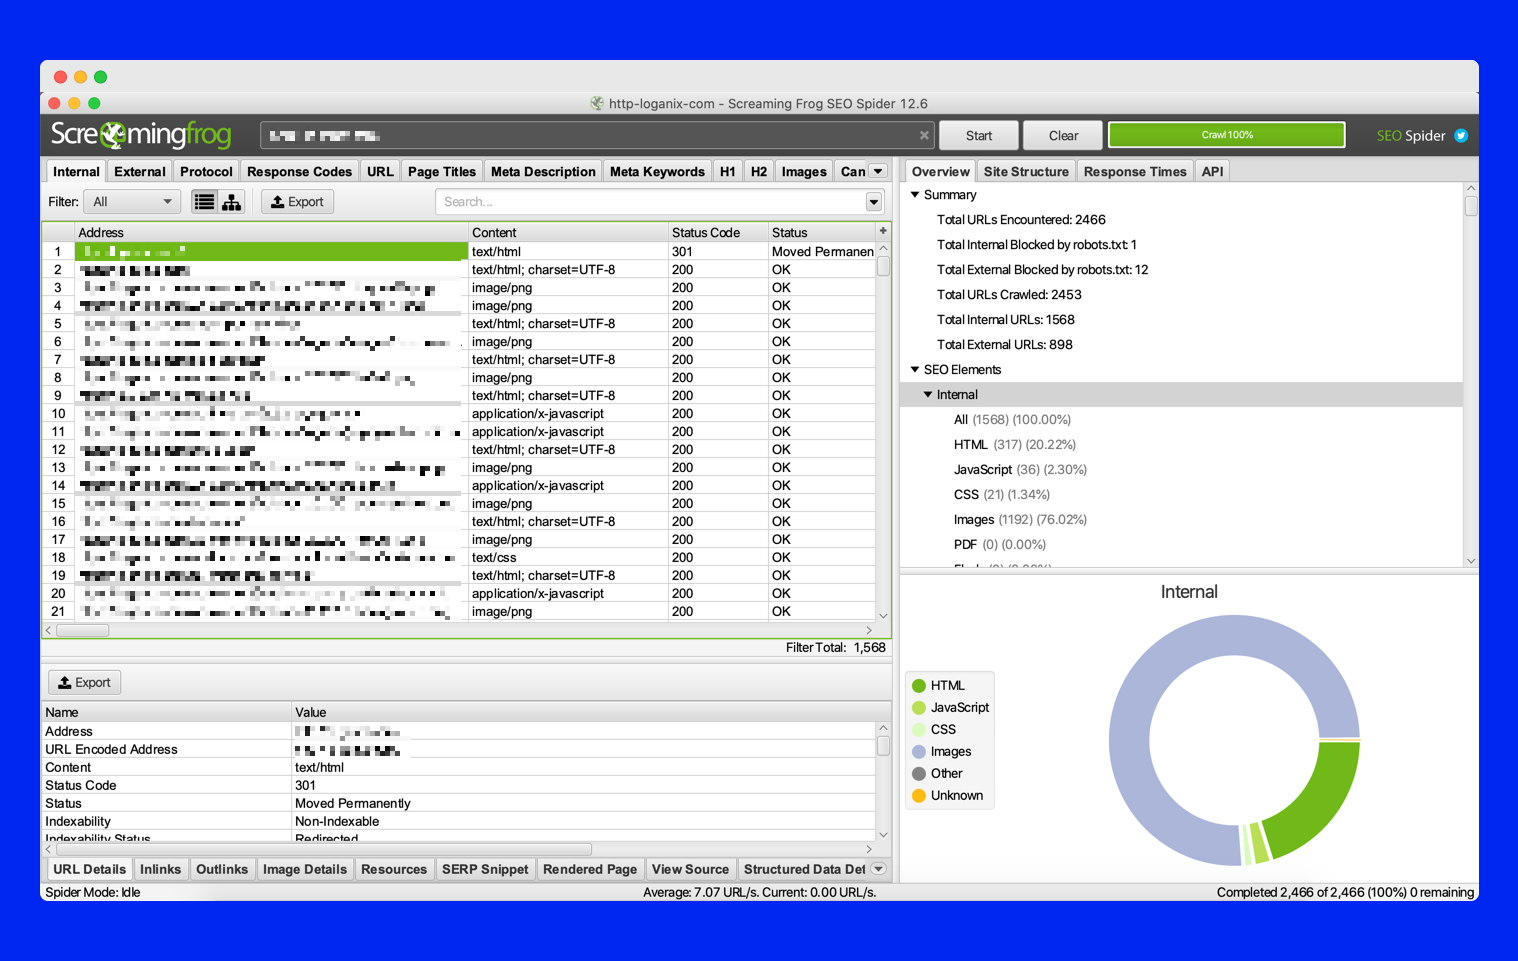1518x961 pixels.
Task: Switch to the Outlinks tab
Action: pos(222,870)
